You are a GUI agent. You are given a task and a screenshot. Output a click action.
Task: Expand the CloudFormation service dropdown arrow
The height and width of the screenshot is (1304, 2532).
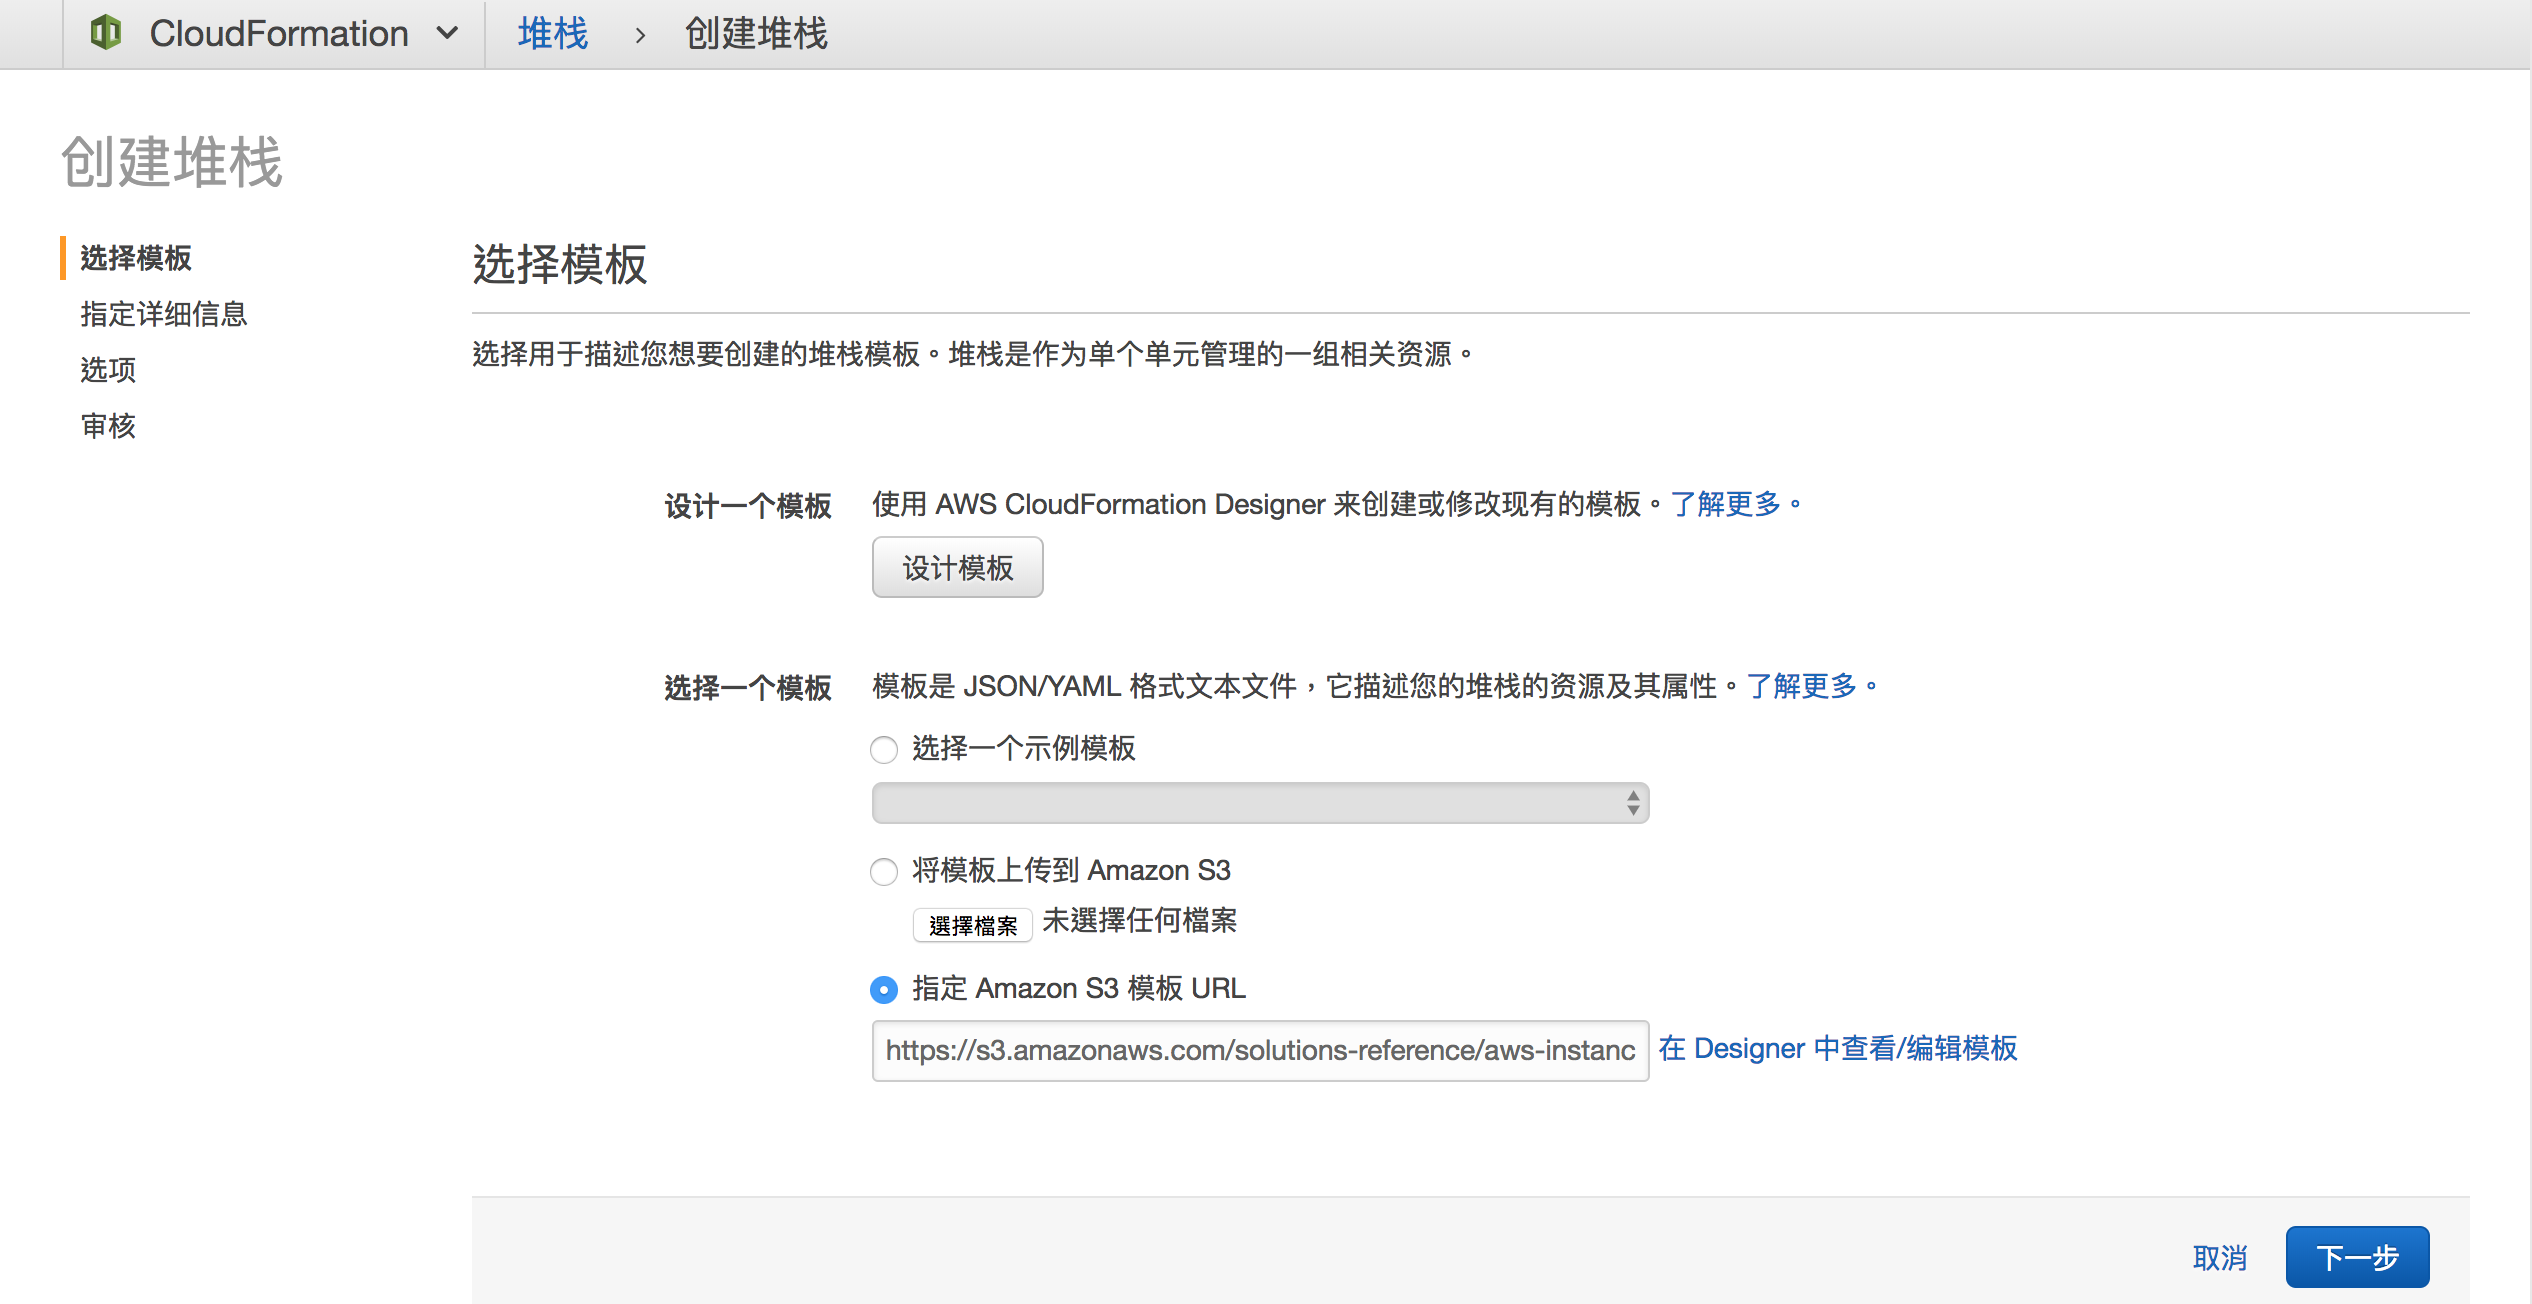pyautogui.click(x=448, y=33)
